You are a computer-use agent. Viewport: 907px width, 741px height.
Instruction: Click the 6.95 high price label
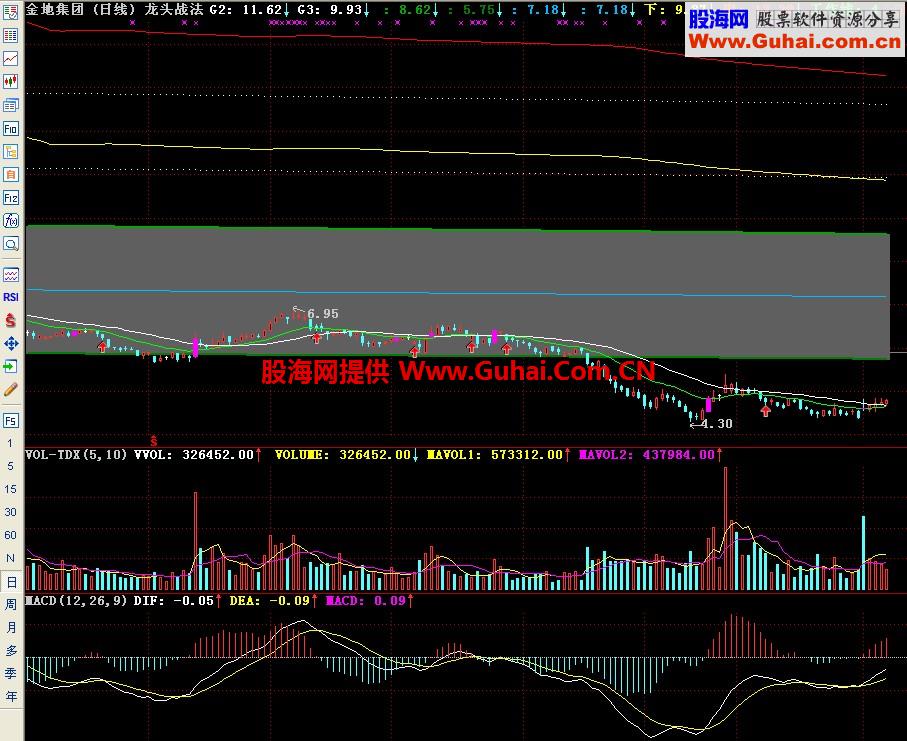click(x=323, y=314)
